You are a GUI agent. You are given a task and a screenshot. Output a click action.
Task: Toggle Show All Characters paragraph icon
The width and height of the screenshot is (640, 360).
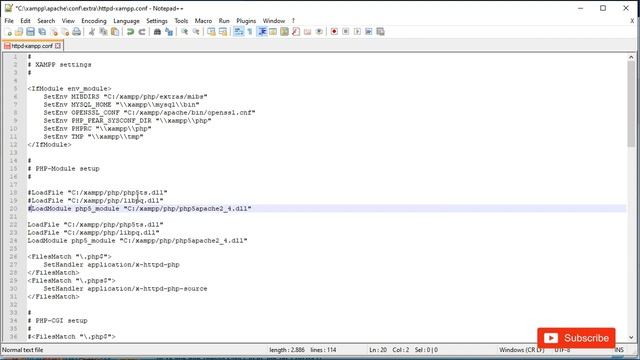point(250,32)
